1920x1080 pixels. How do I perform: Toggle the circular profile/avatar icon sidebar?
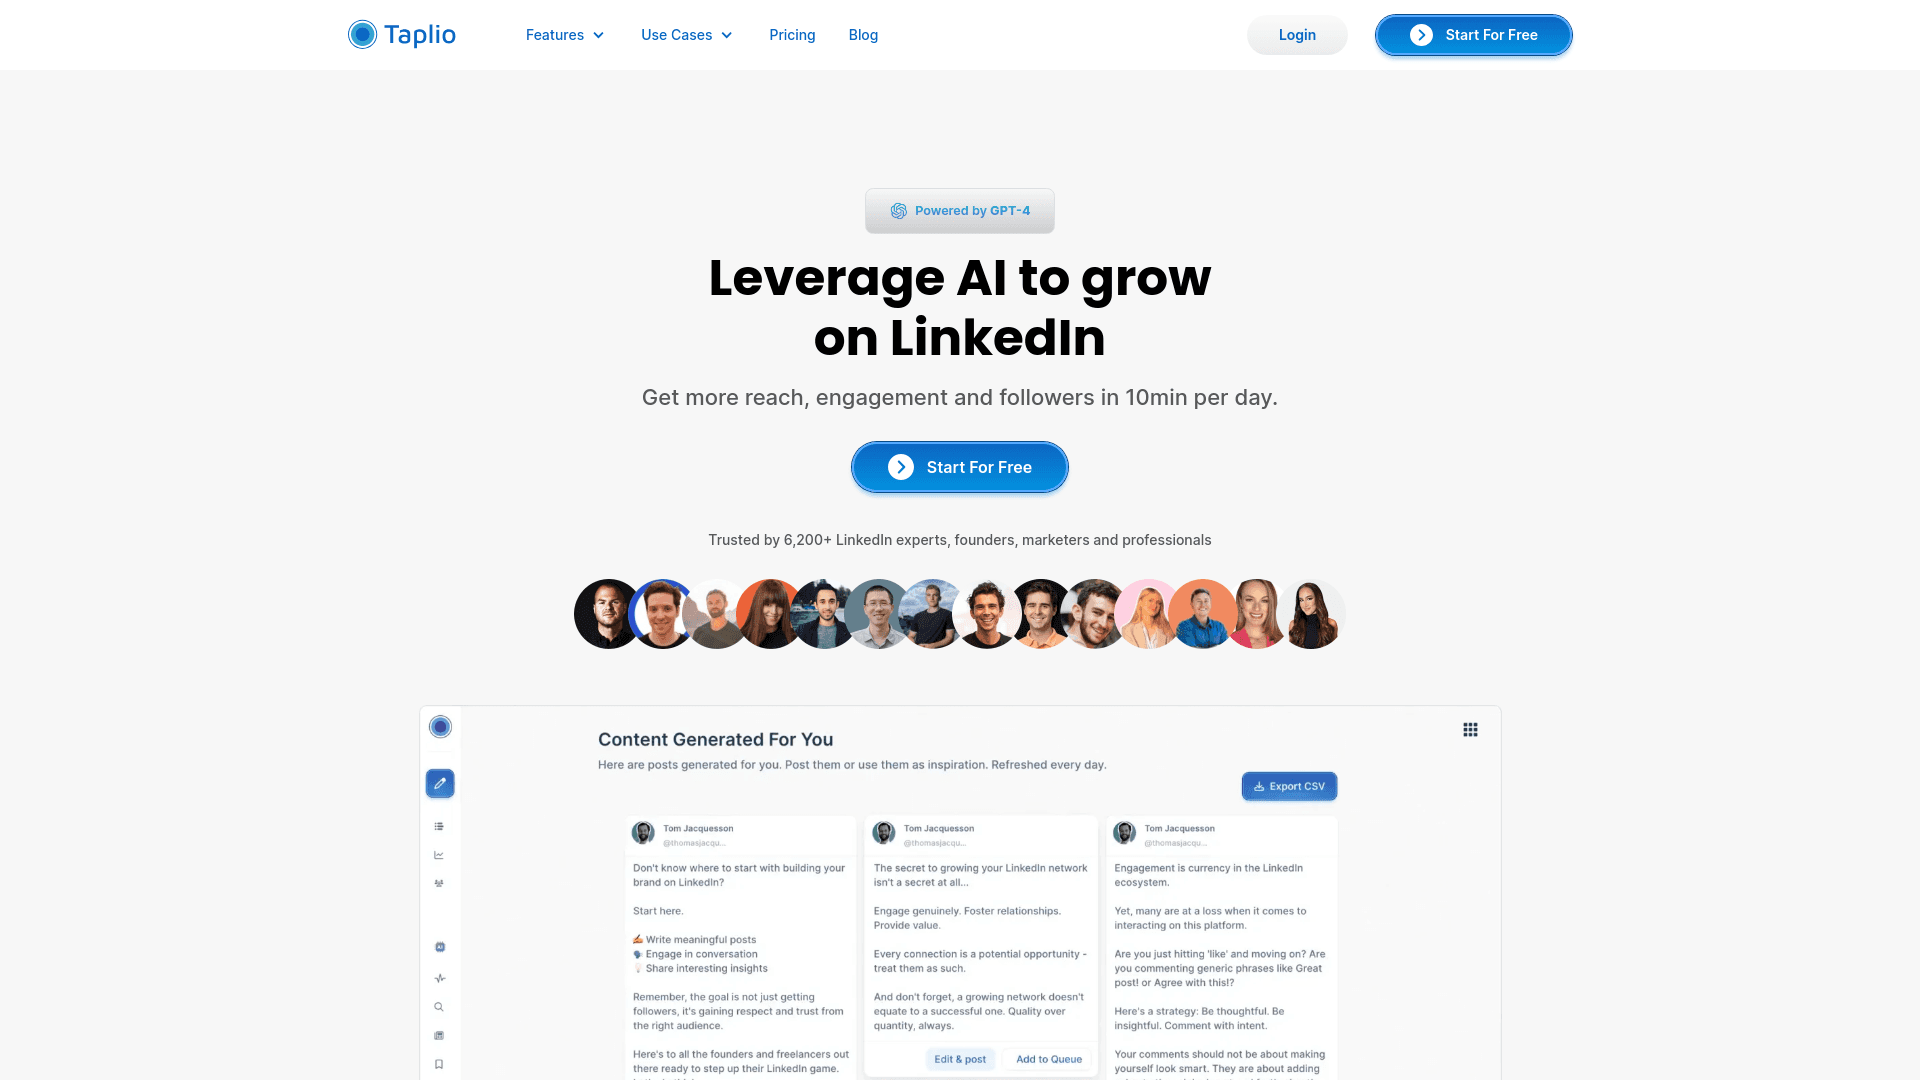click(439, 727)
